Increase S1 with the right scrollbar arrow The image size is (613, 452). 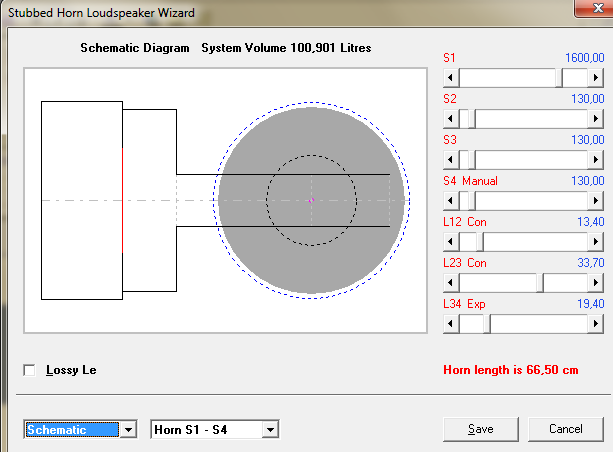(x=595, y=77)
